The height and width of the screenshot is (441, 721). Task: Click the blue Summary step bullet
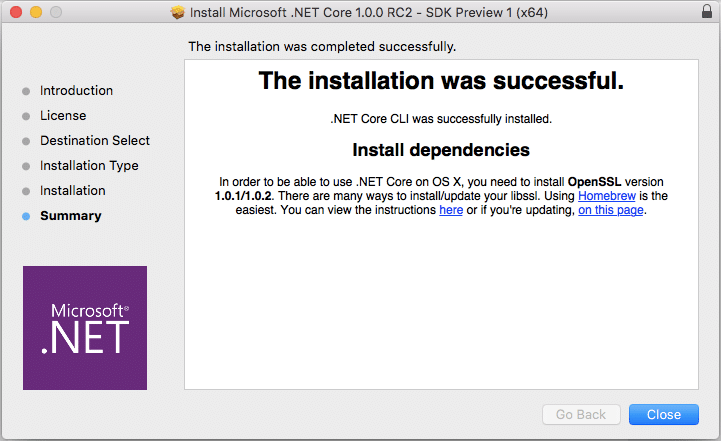coord(26,216)
